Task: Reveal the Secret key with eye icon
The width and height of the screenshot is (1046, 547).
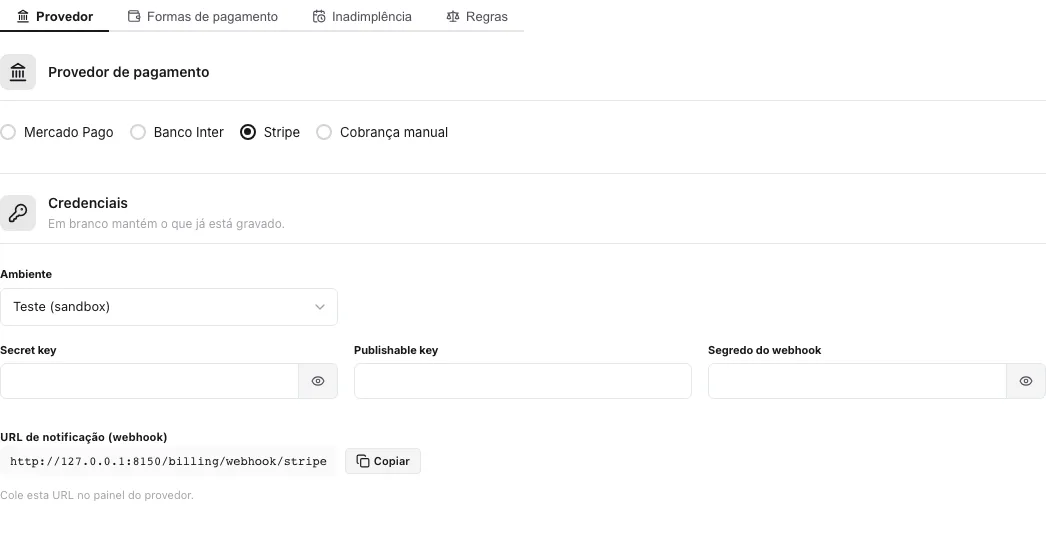Action: pos(318,381)
